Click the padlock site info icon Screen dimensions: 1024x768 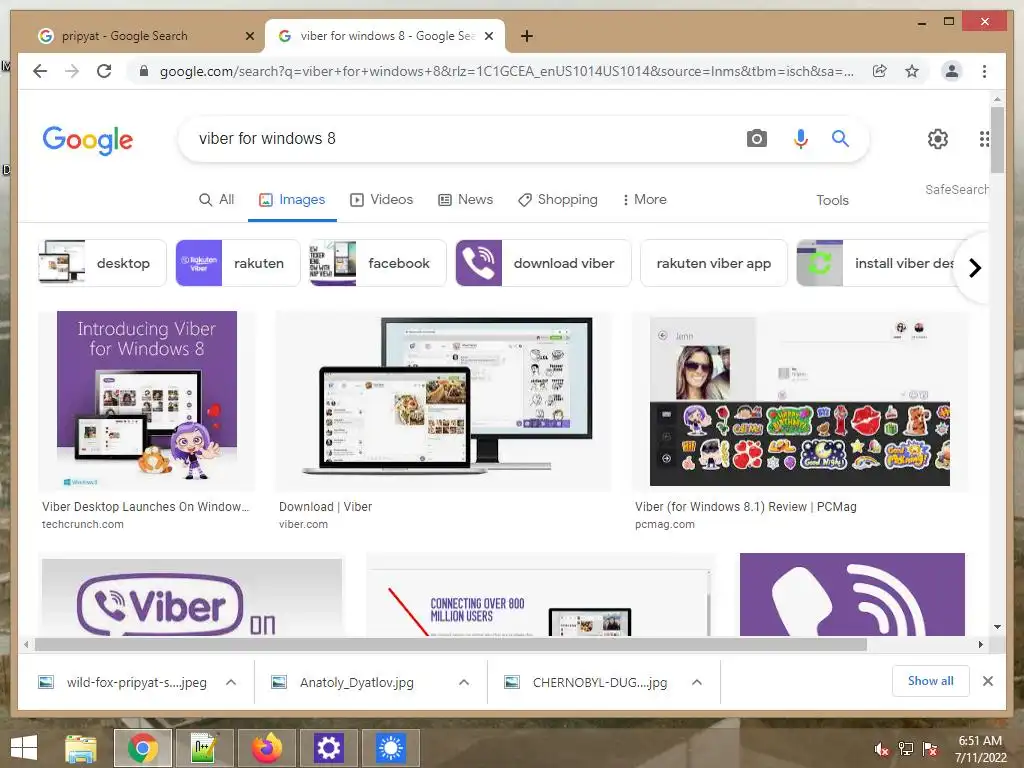pos(144,71)
